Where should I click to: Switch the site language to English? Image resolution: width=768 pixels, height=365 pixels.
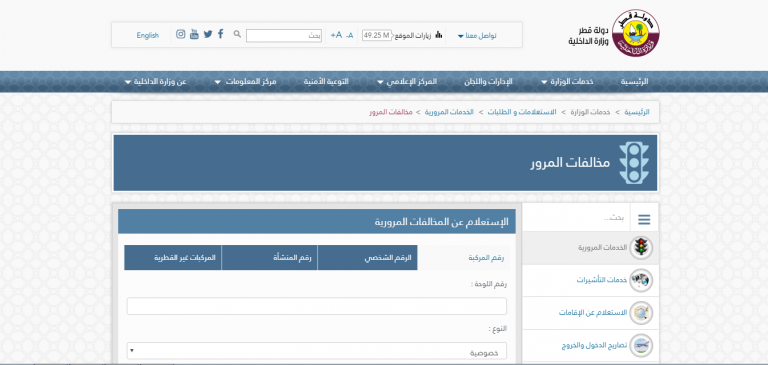pos(147,35)
